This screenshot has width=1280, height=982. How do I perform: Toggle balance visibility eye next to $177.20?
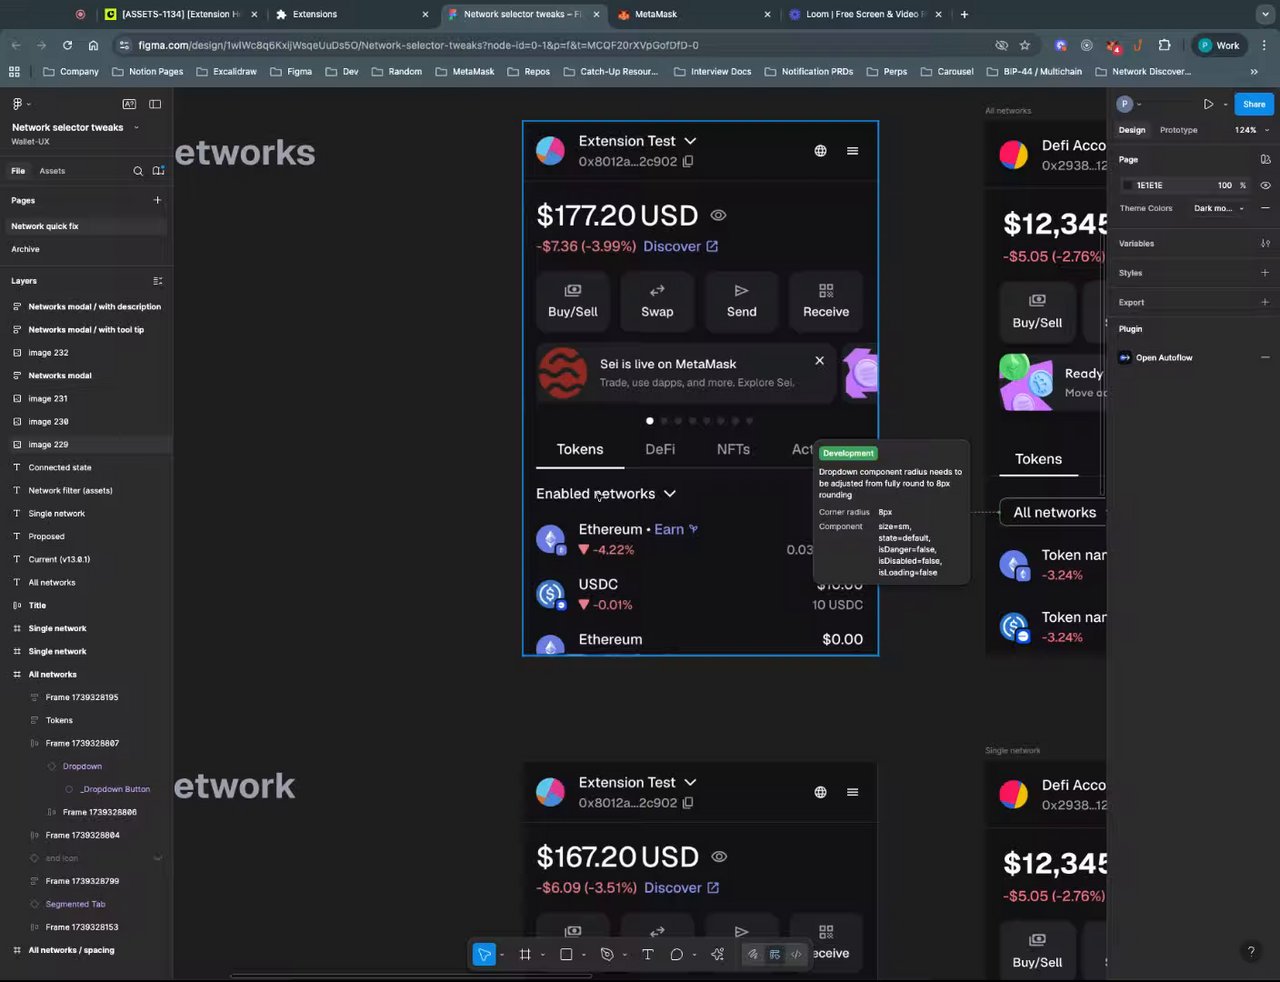718,215
